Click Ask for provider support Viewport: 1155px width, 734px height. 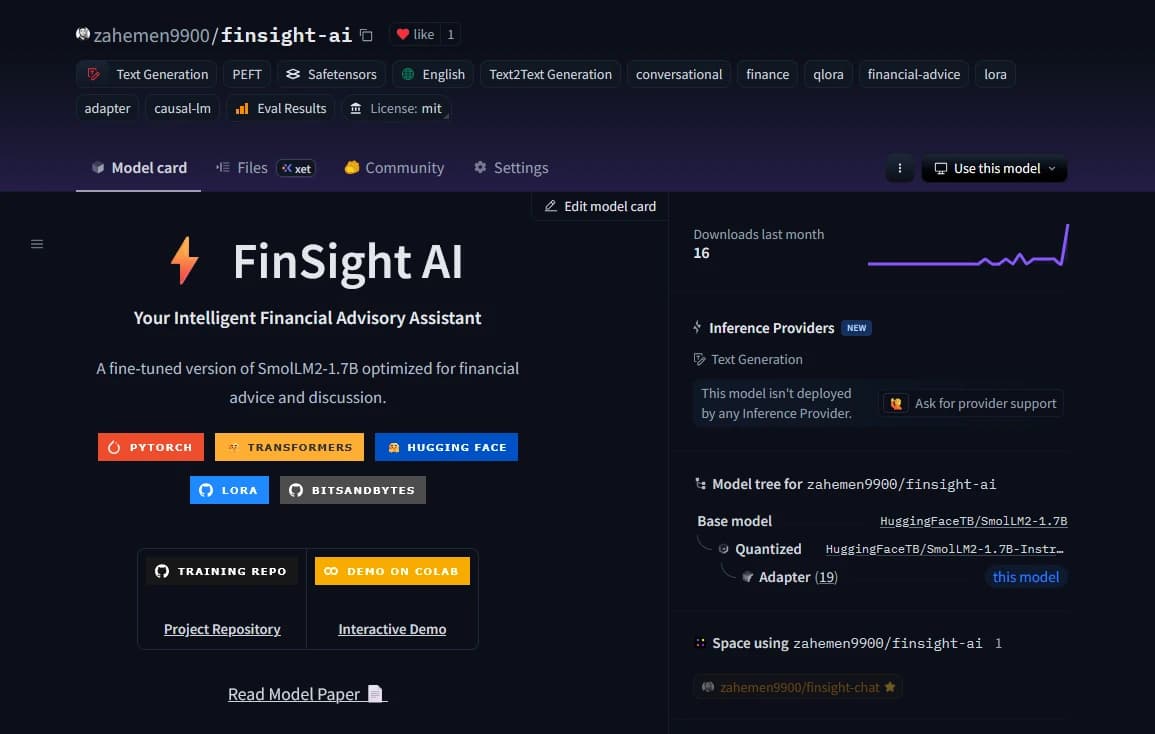971,403
